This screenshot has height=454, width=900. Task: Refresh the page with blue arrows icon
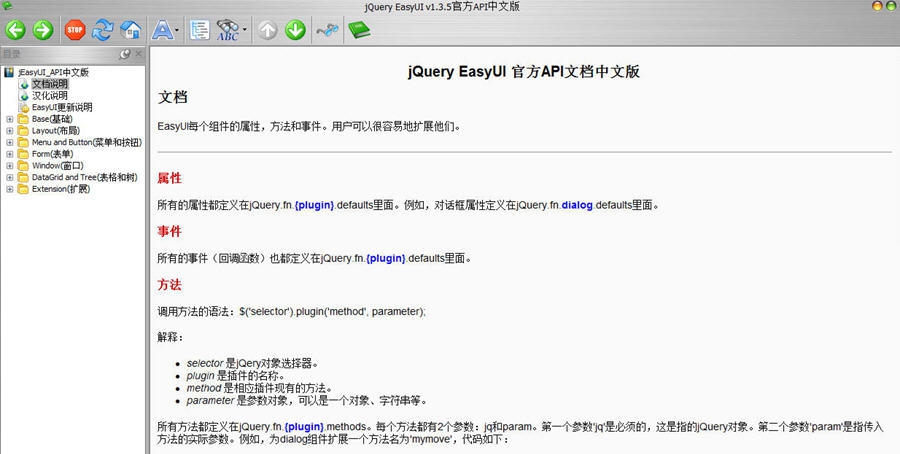point(103,30)
